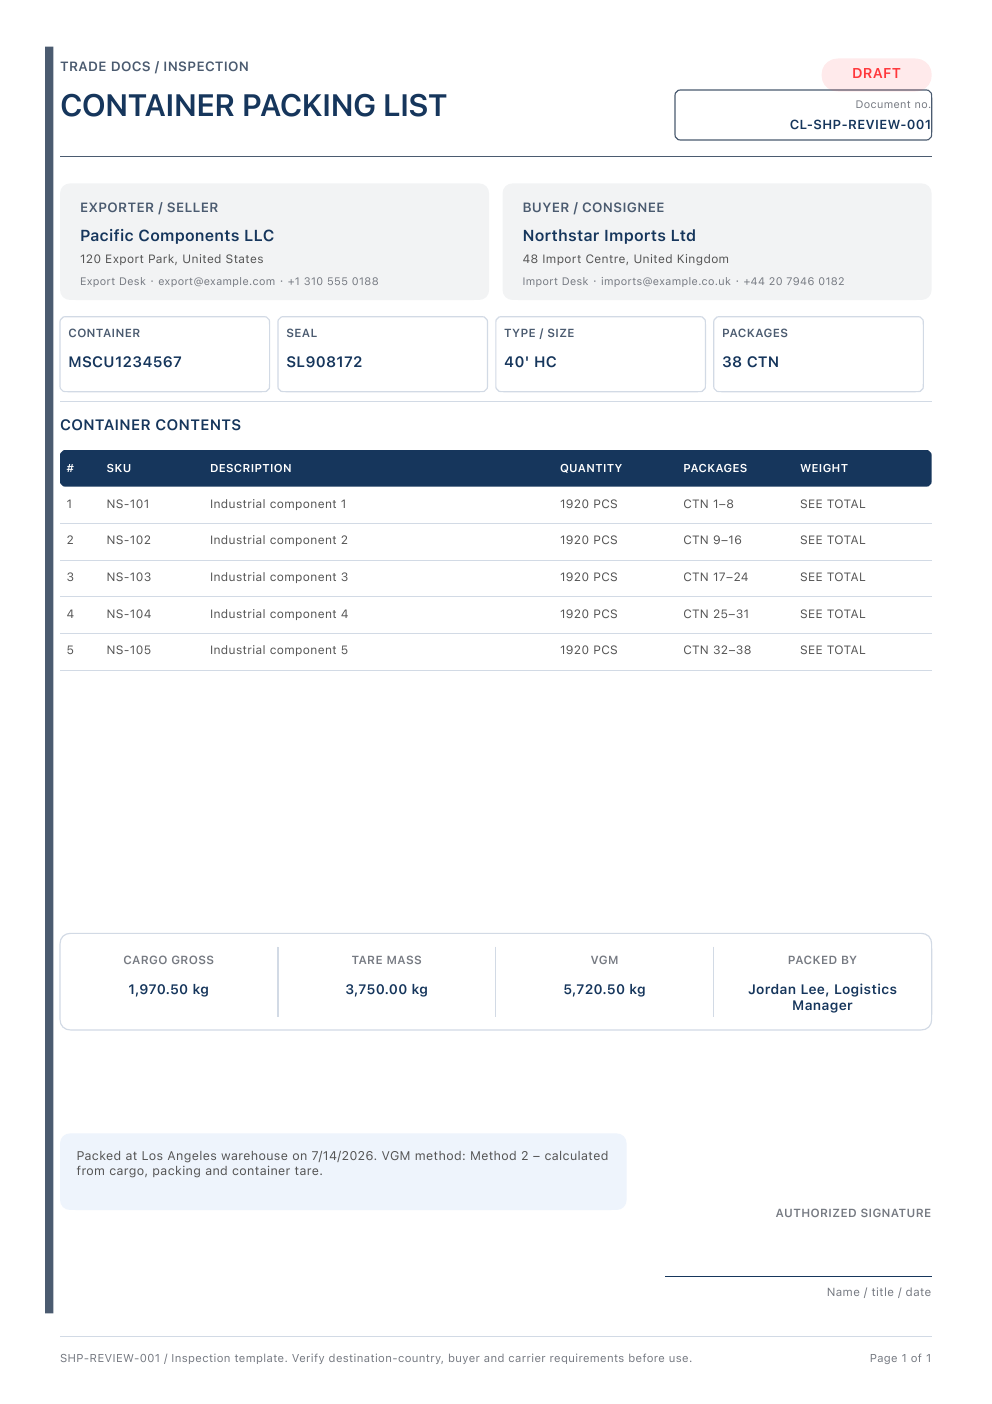Click the SHP-REVIEW-001 footer disclaimer text
The image size is (992, 1404).
pos(376,1358)
